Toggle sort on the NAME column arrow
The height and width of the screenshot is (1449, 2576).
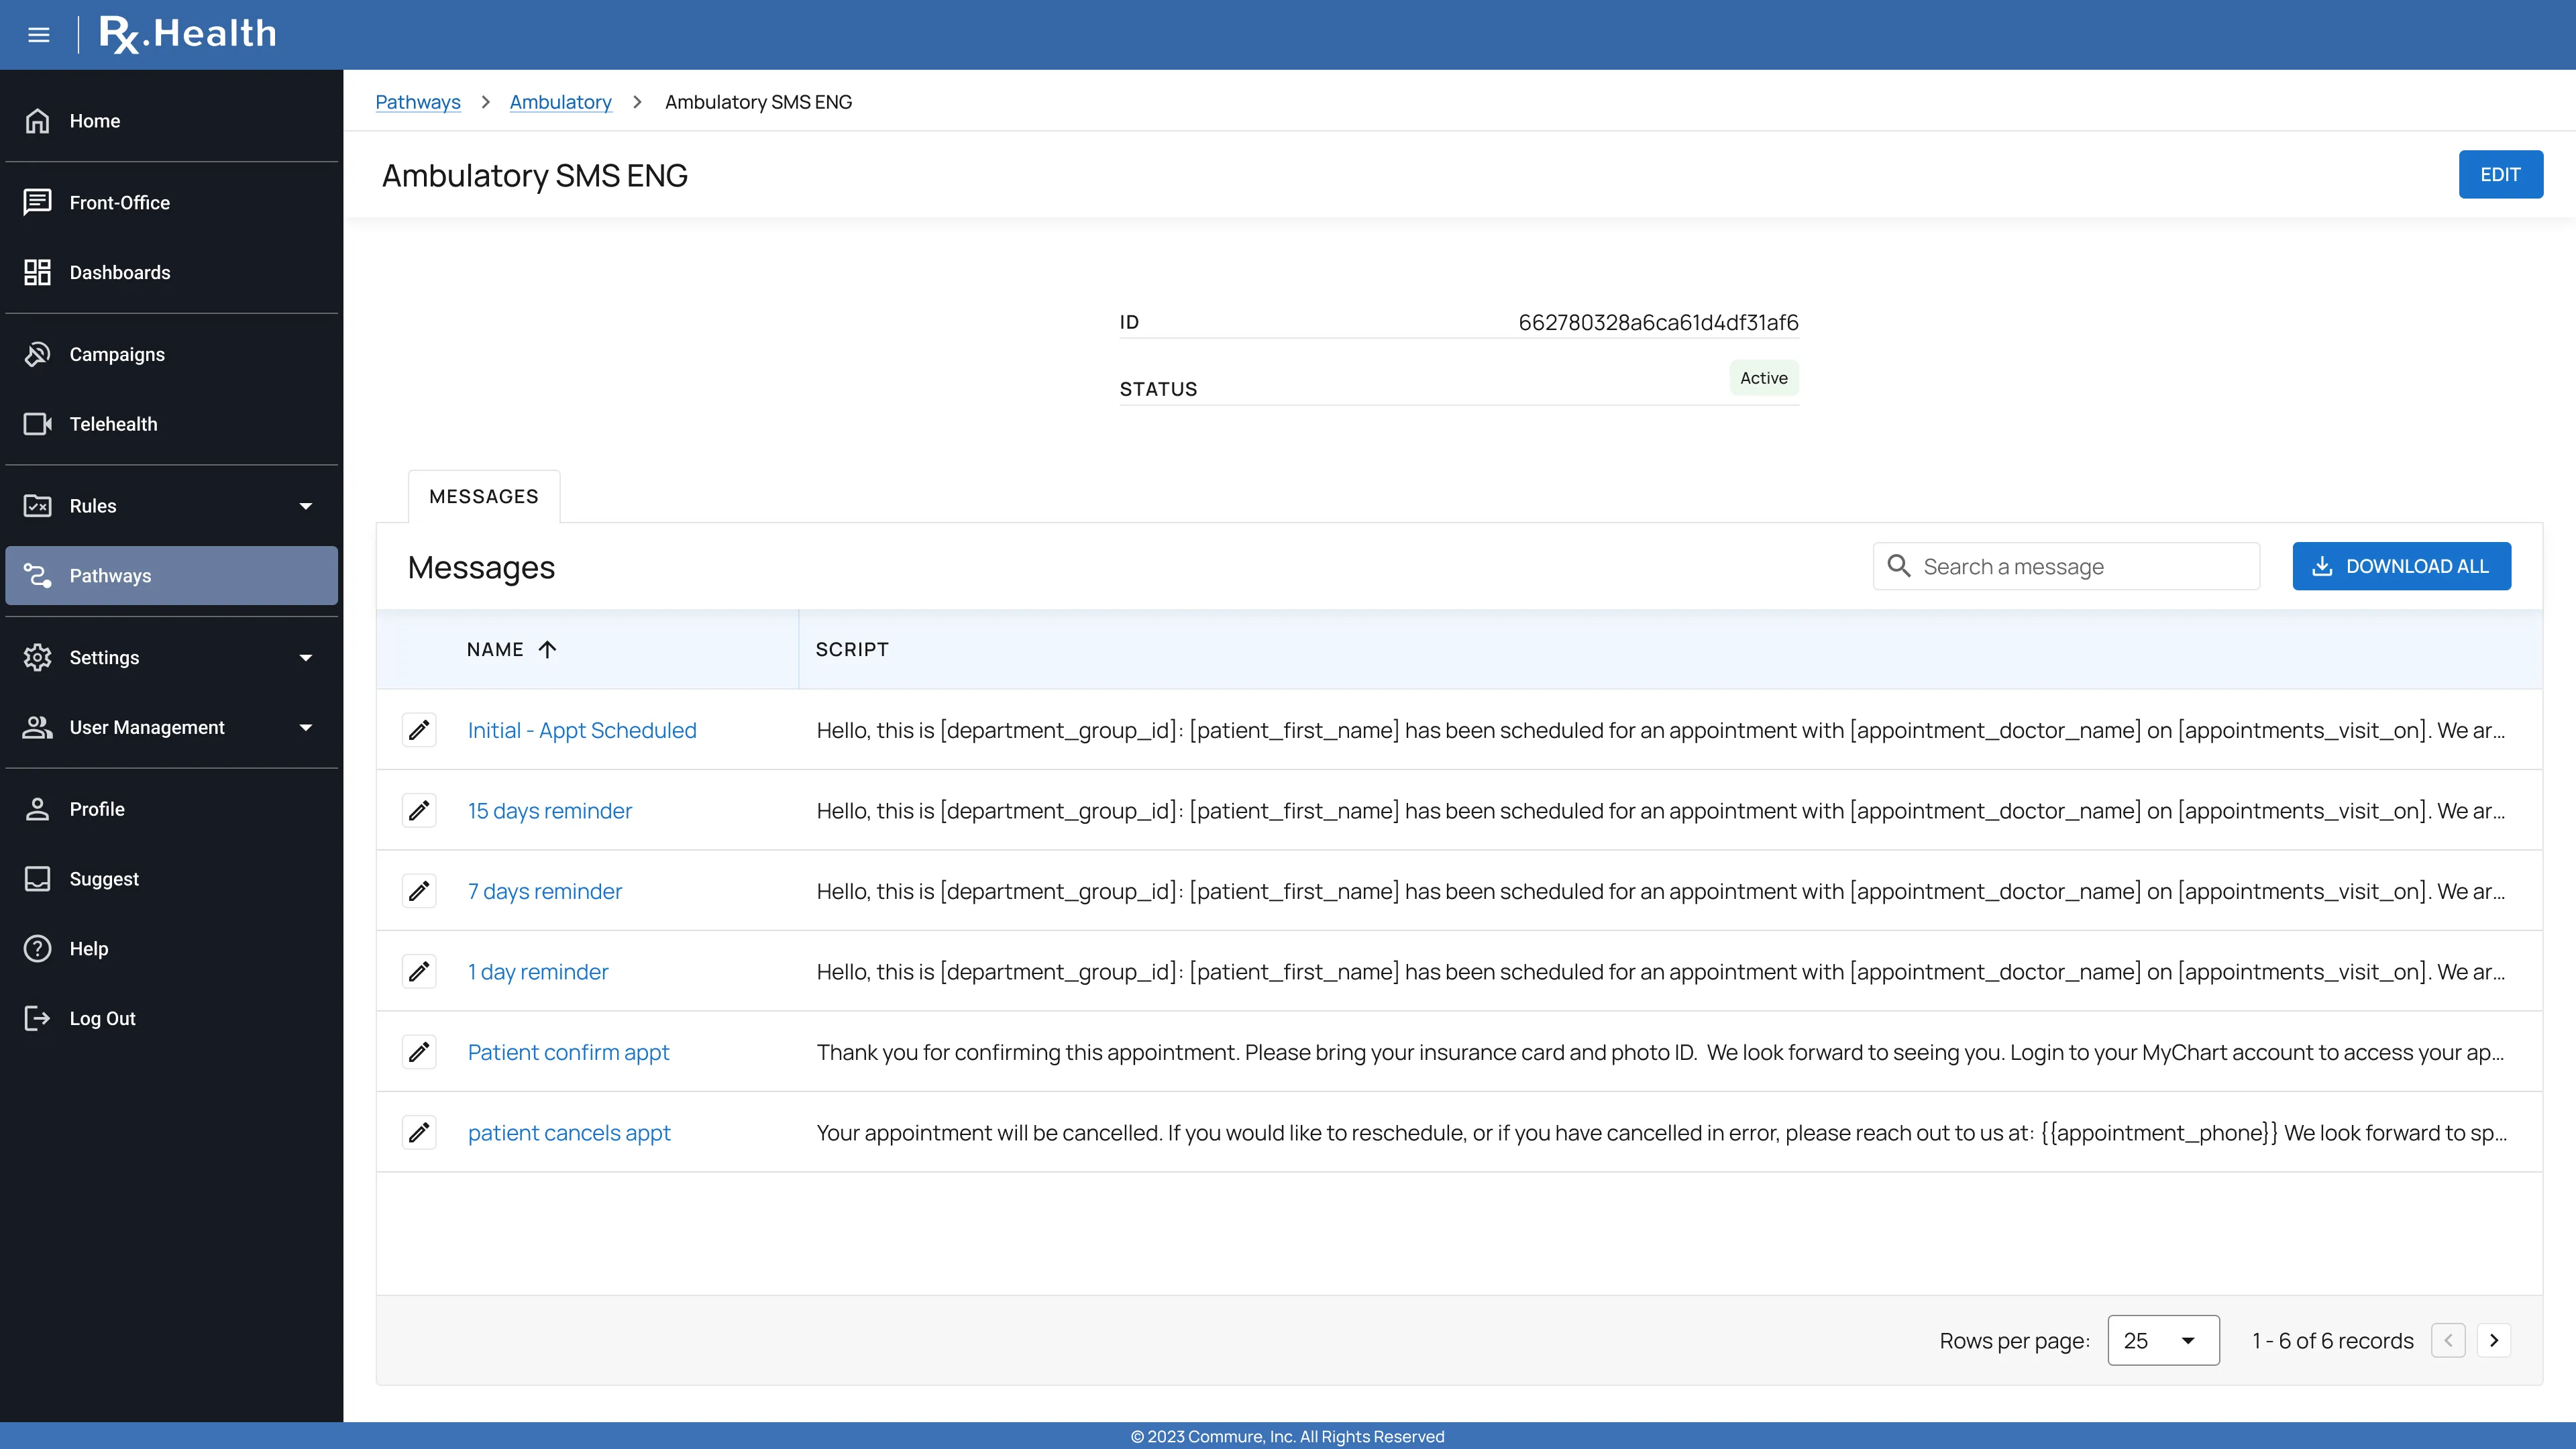[x=547, y=649]
